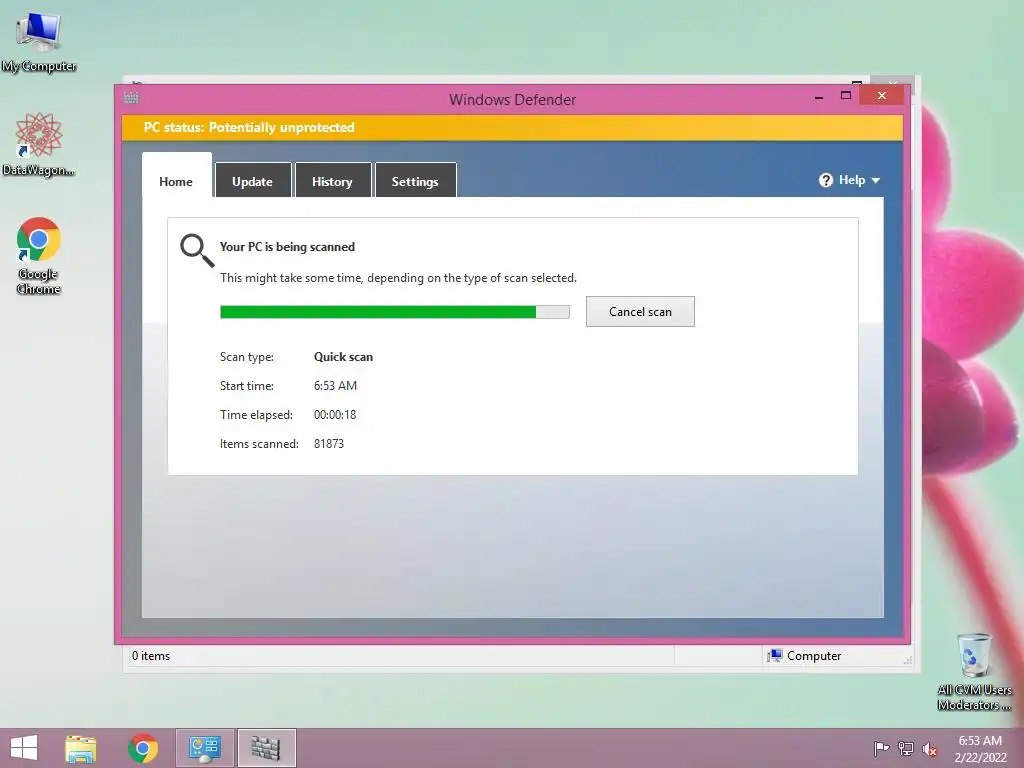Viewport: 1024px width, 768px height.
Task: Expand the Help dropdown arrow
Action: coord(876,180)
